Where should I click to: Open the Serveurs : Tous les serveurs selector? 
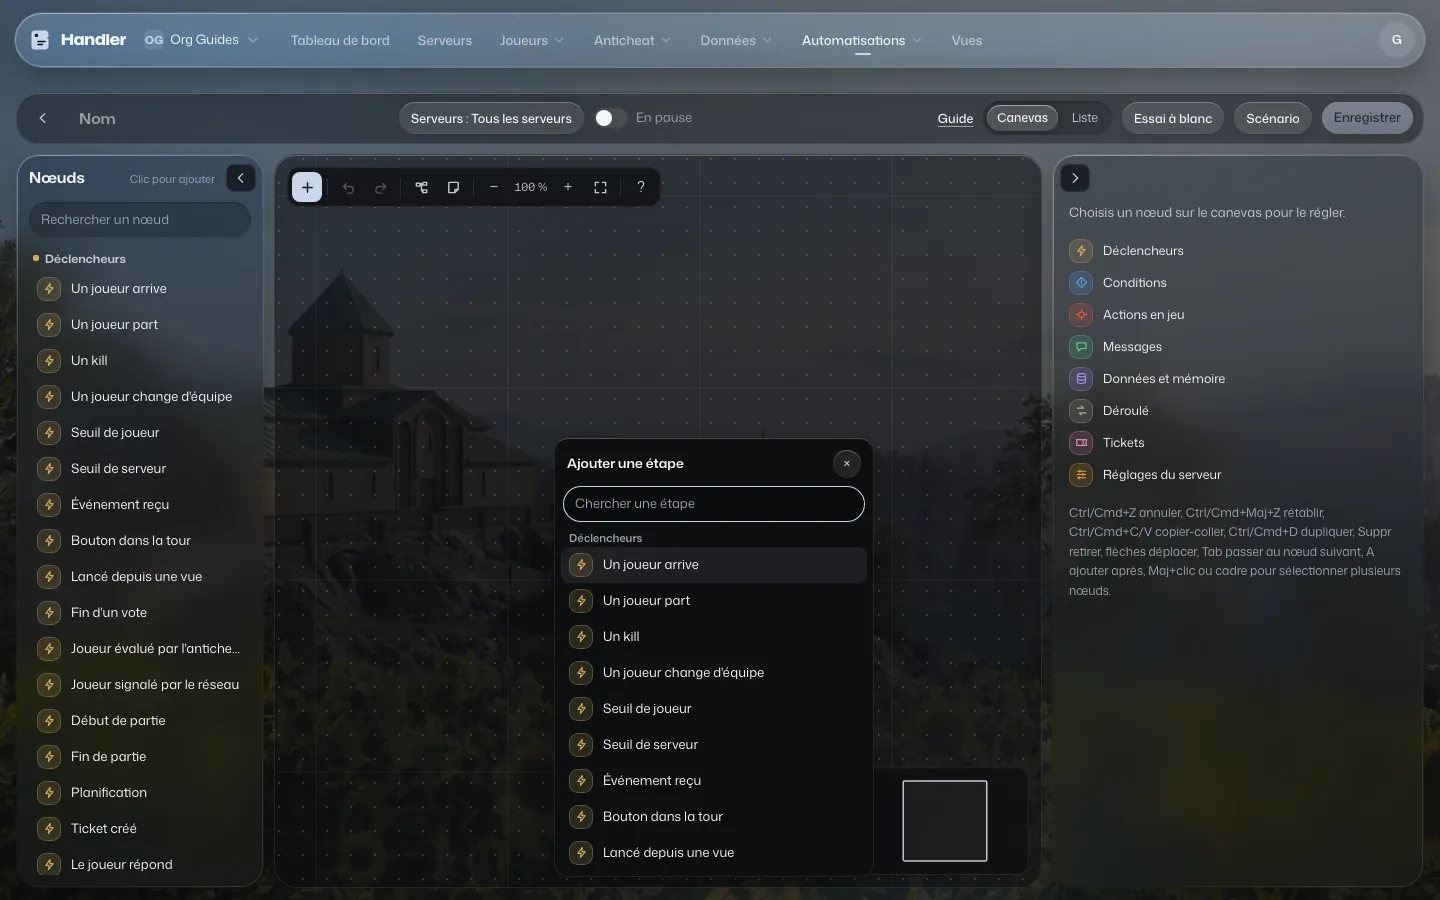tap(491, 118)
